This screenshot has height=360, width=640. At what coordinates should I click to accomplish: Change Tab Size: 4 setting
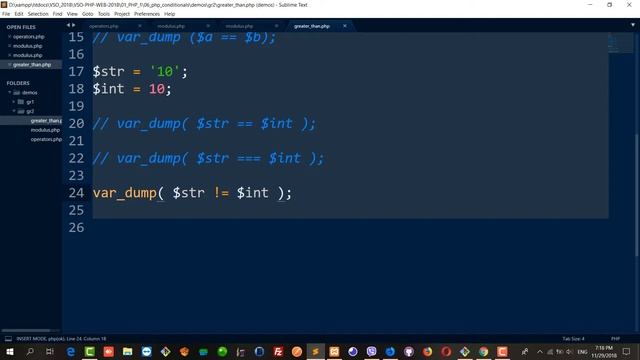pos(573,339)
